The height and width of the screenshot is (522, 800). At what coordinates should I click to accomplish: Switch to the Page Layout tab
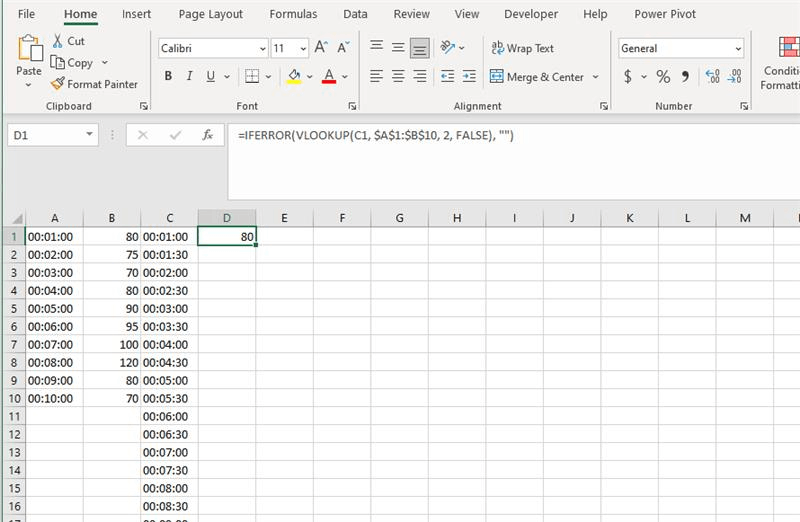point(211,14)
